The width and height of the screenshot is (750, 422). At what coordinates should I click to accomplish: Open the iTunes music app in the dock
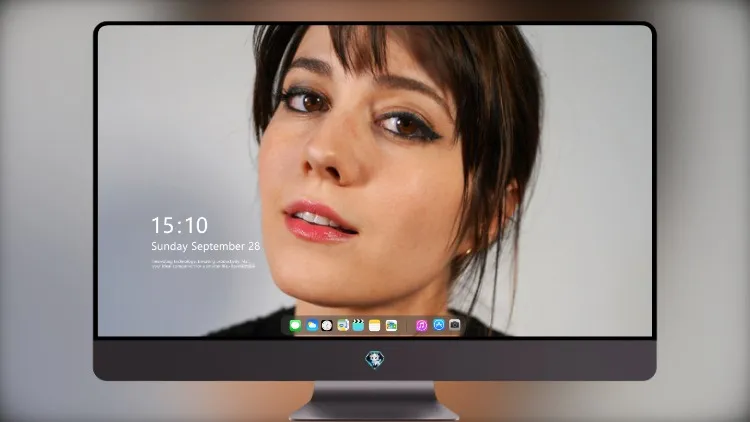pos(421,325)
